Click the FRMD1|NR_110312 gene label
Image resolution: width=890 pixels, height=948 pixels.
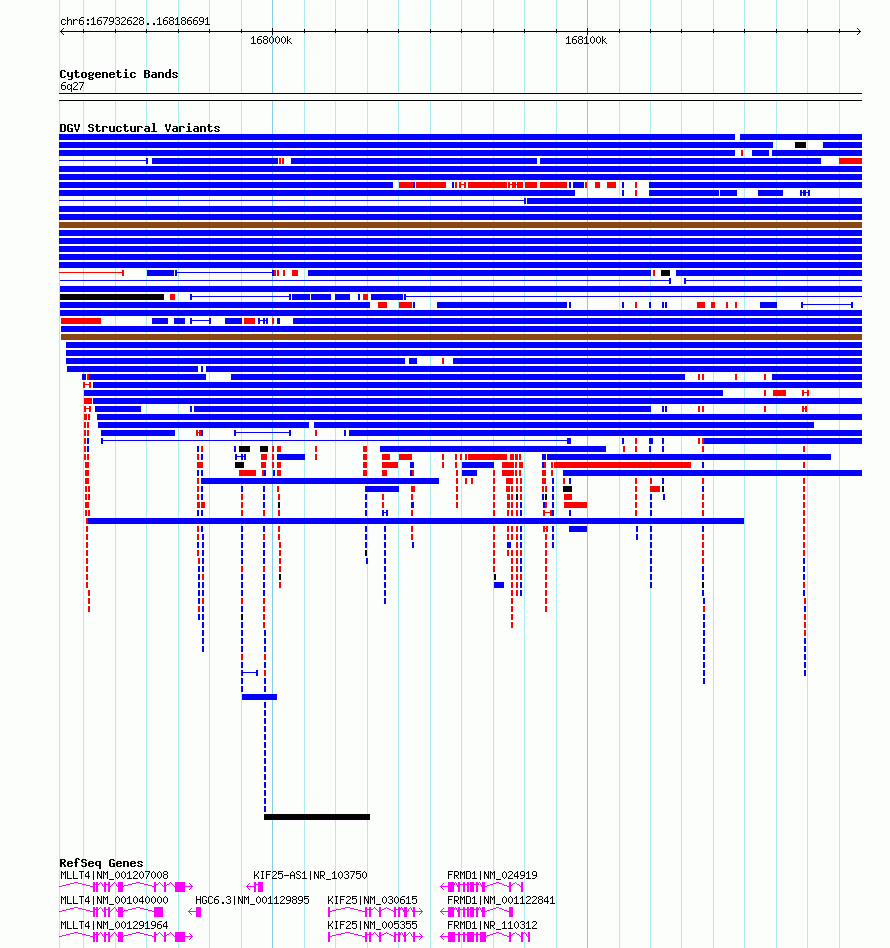[x=492, y=925]
